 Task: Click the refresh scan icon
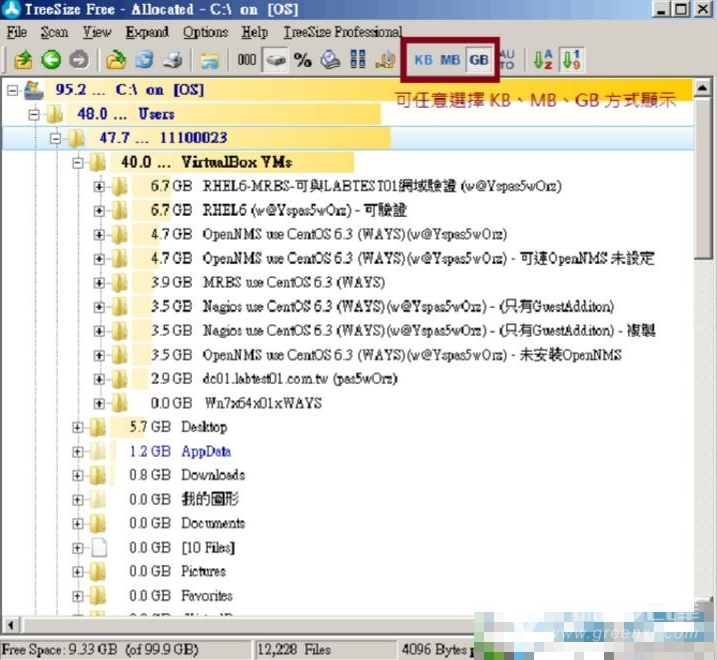[144, 60]
